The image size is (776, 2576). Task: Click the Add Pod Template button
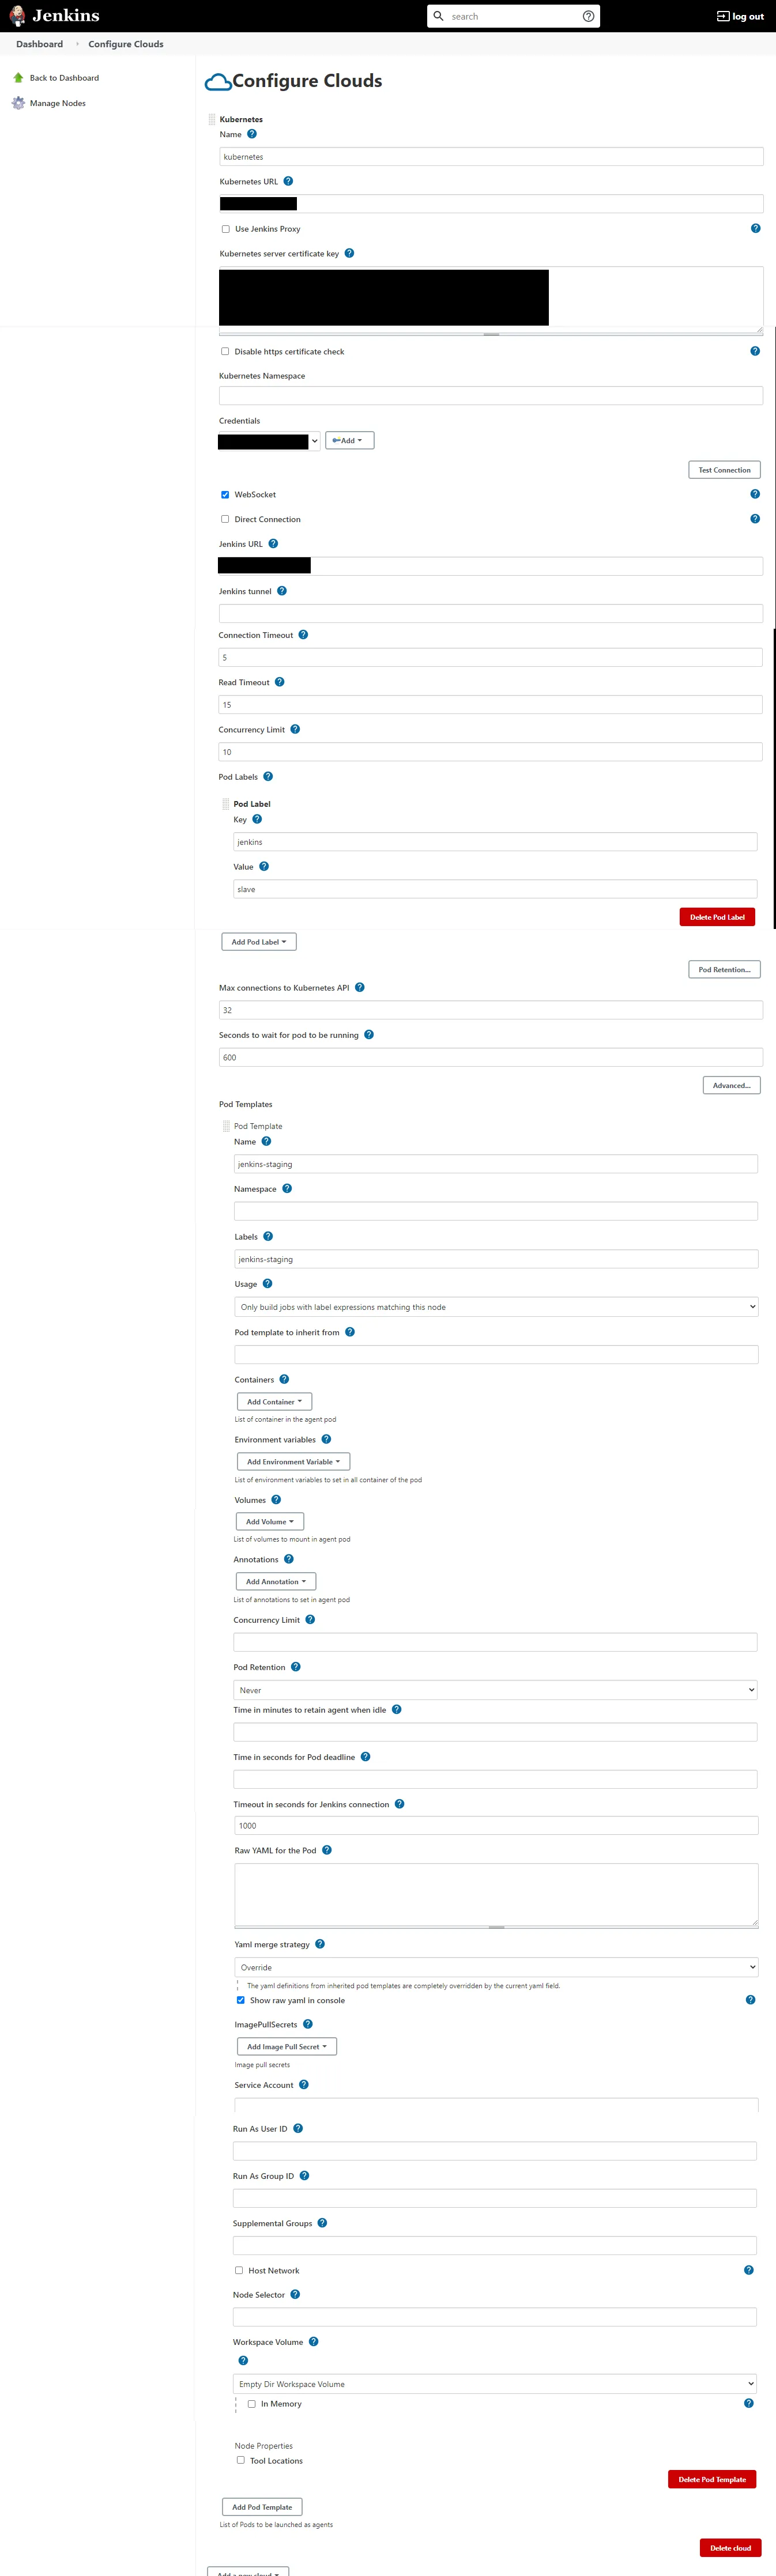[262, 2507]
